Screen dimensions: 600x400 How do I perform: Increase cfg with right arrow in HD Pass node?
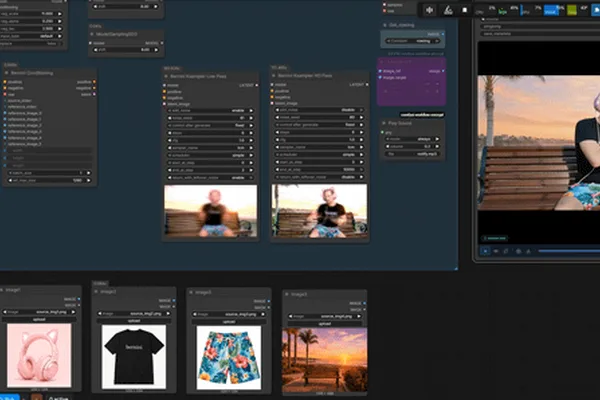pos(361,140)
